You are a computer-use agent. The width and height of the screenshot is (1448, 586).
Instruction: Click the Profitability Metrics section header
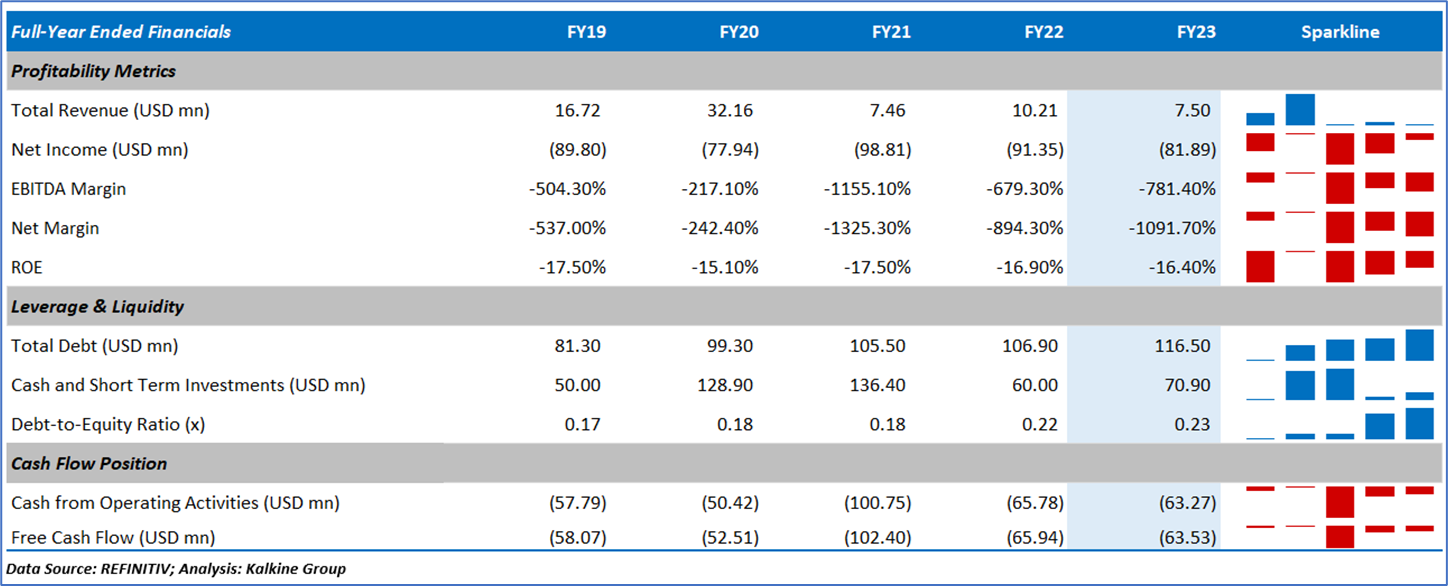(93, 72)
